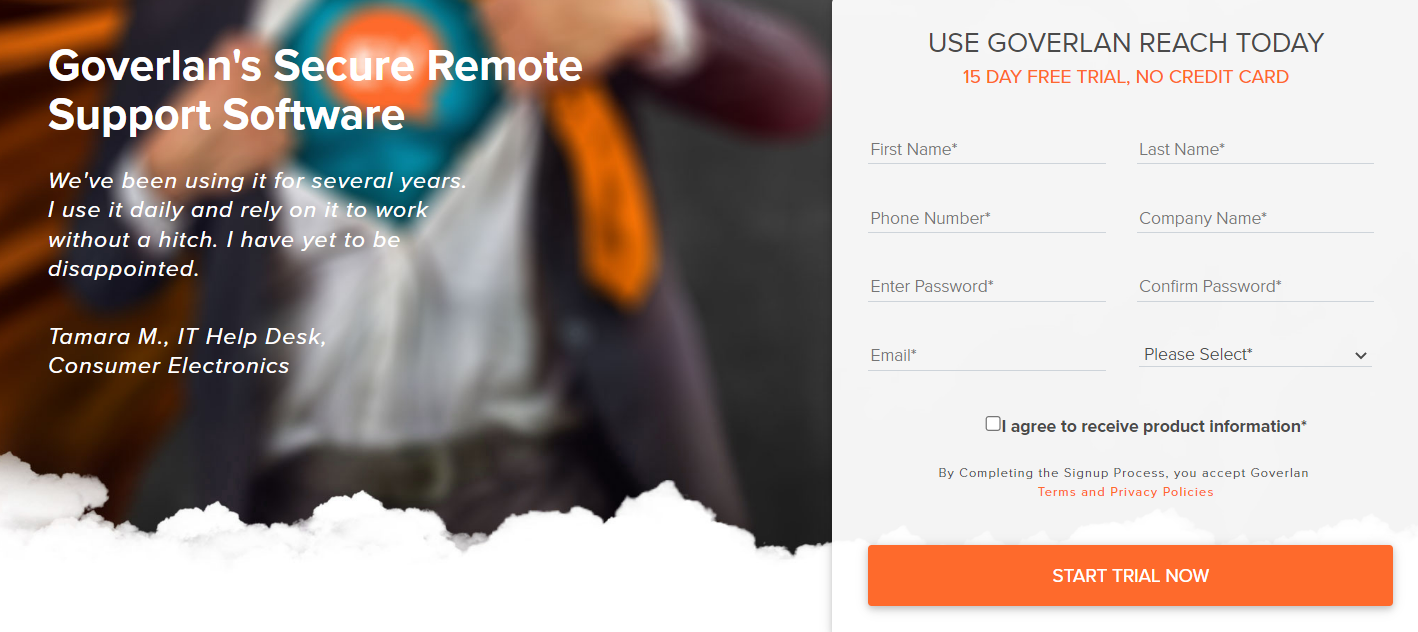Click the START TRIAL NOW button
This screenshot has width=1418, height=632.
click(x=1130, y=575)
